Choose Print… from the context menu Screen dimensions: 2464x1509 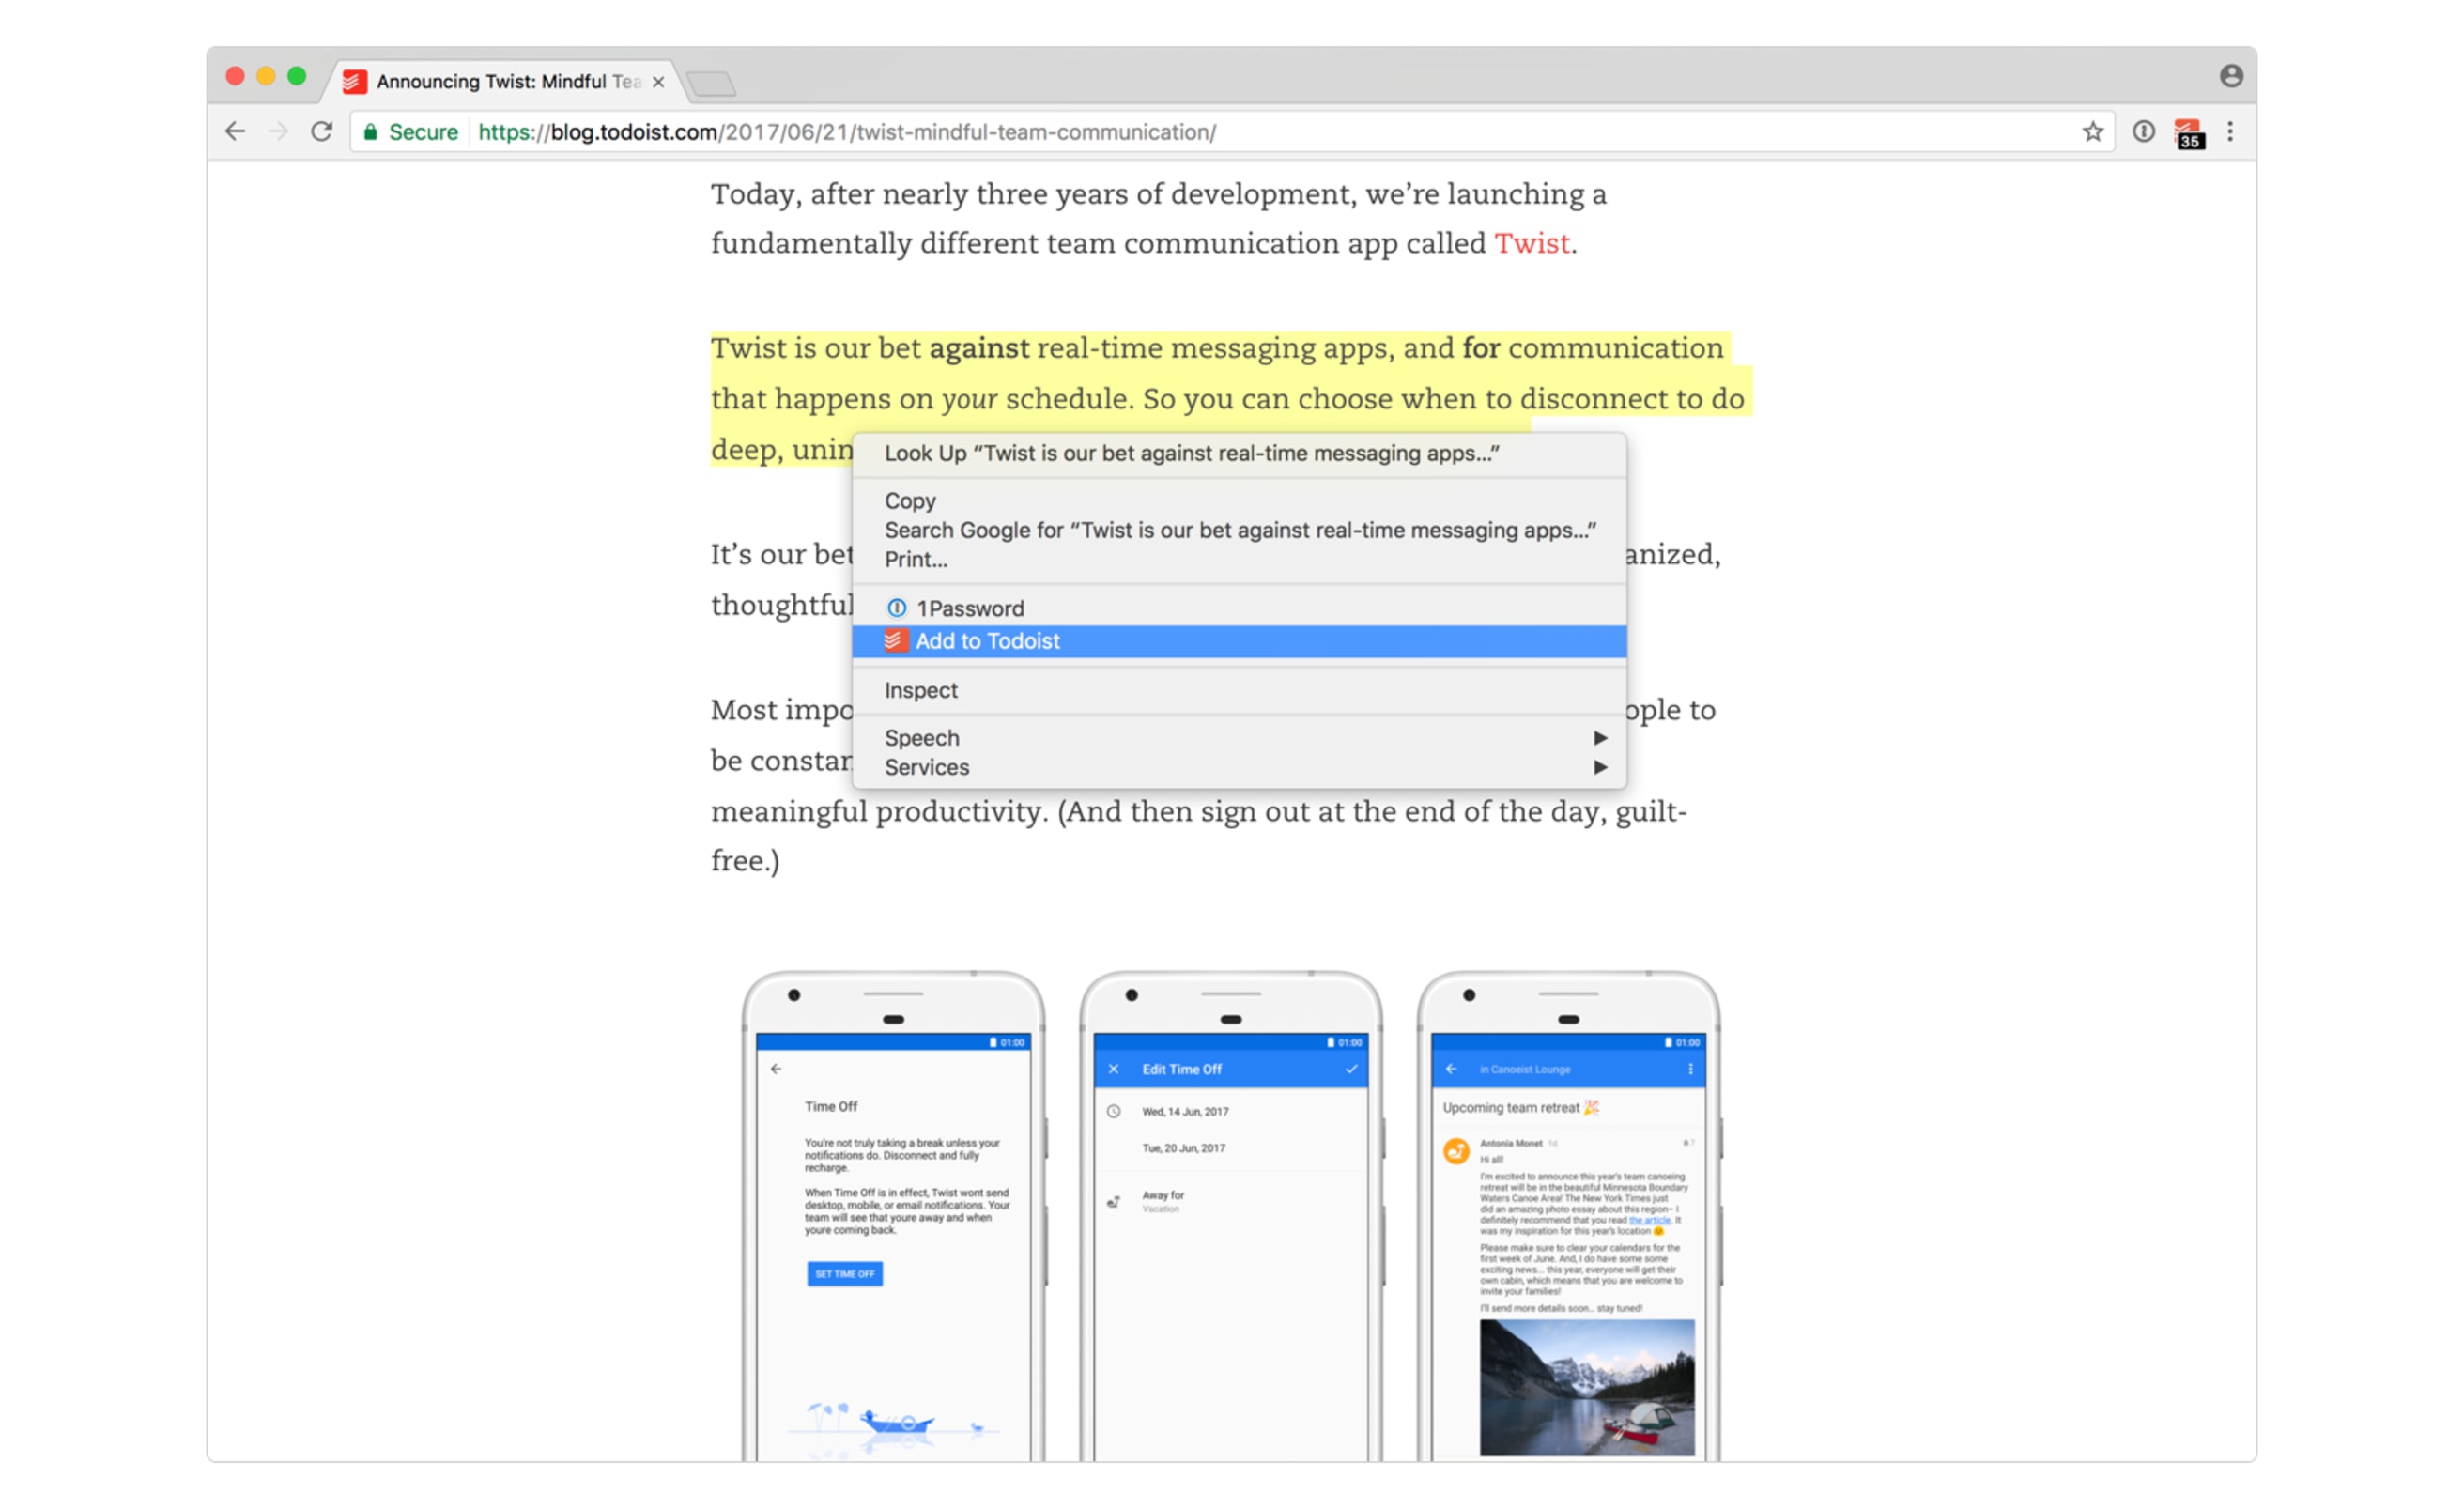(1238, 560)
